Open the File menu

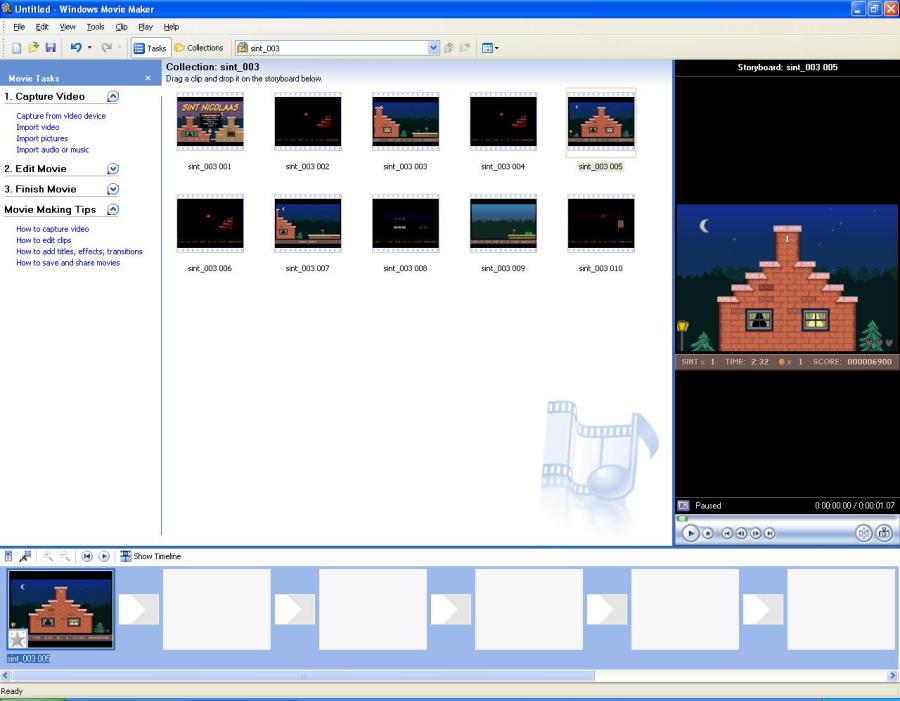coord(19,27)
